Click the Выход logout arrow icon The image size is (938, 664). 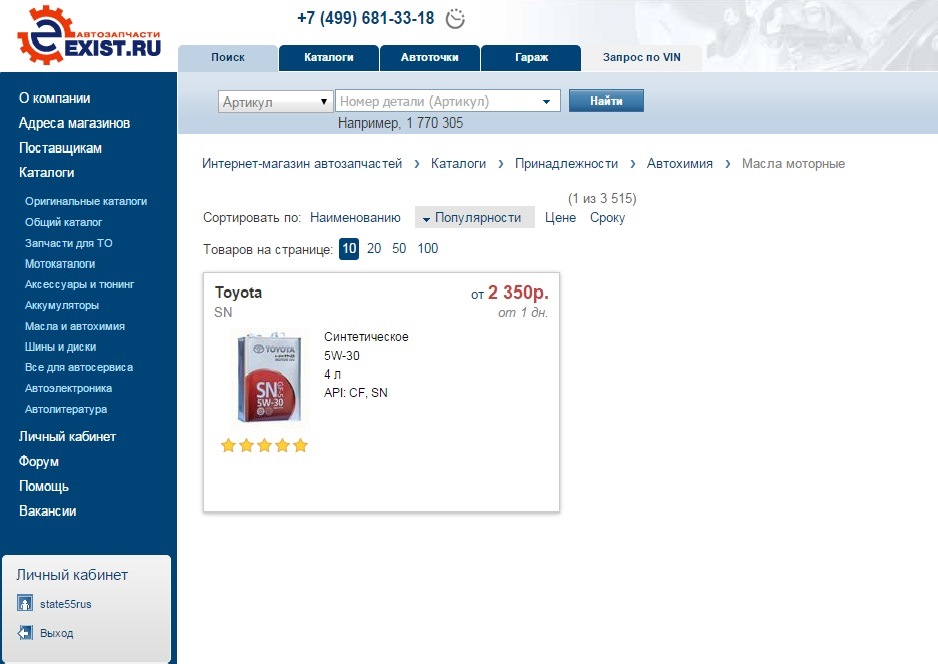(x=25, y=632)
